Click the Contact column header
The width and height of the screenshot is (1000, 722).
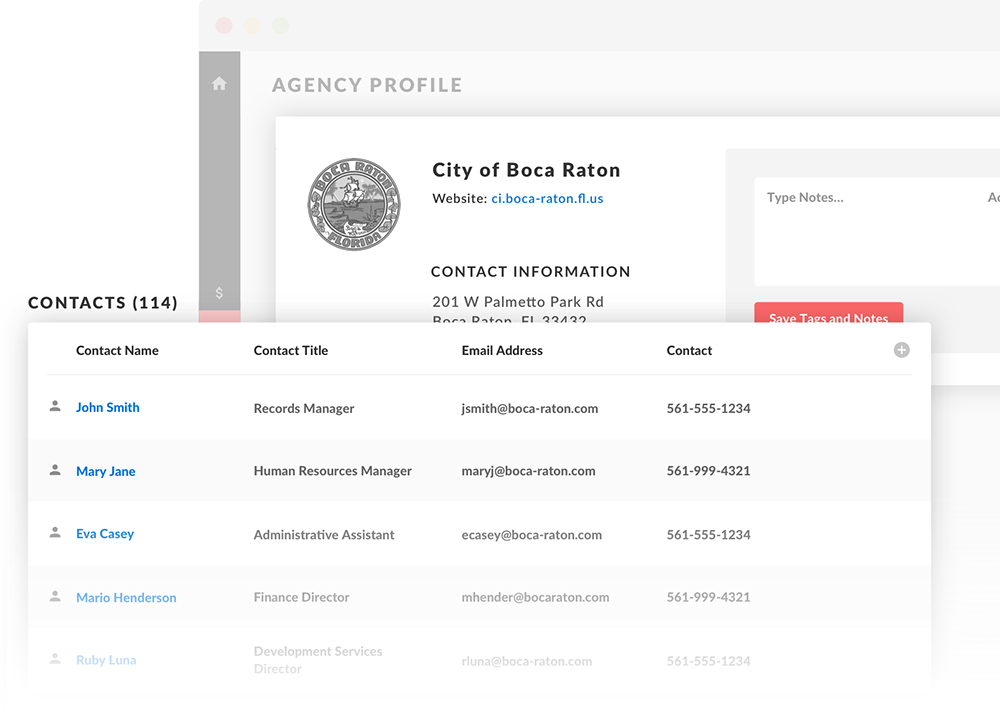pyautogui.click(x=689, y=350)
